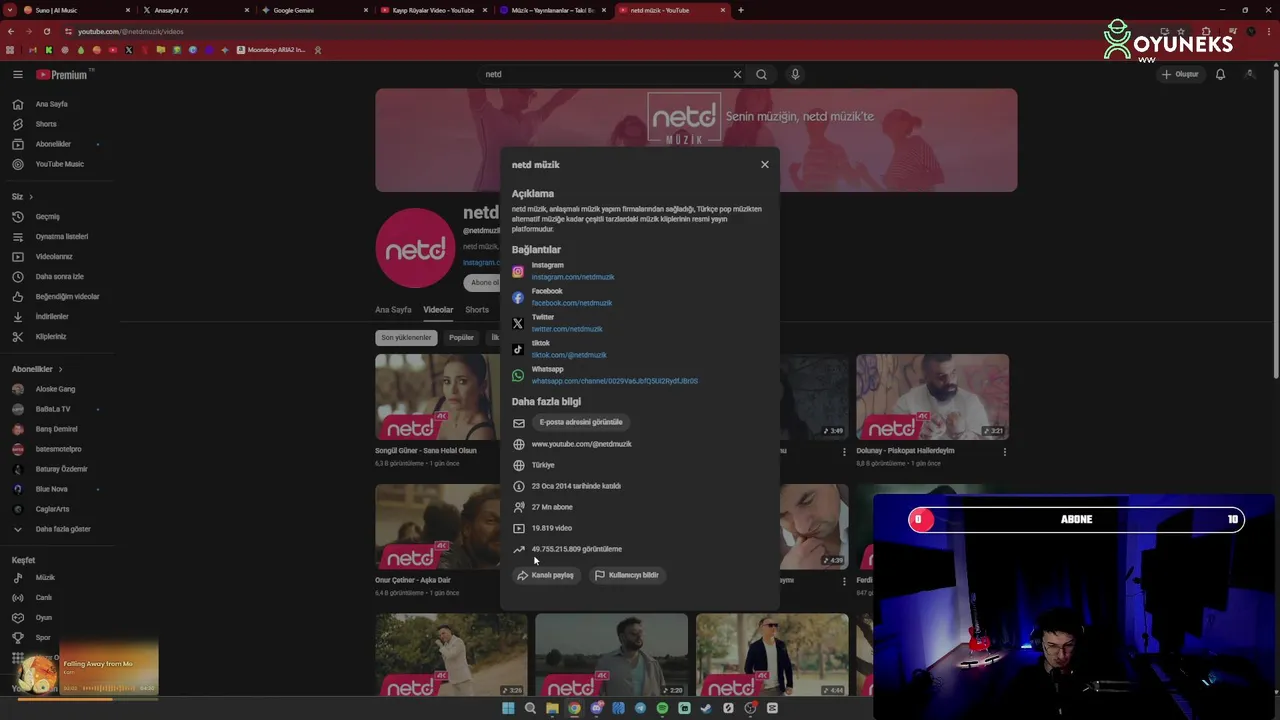Open Spotify from the taskbar
Screen dimensions: 1280x720
pos(662,708)
